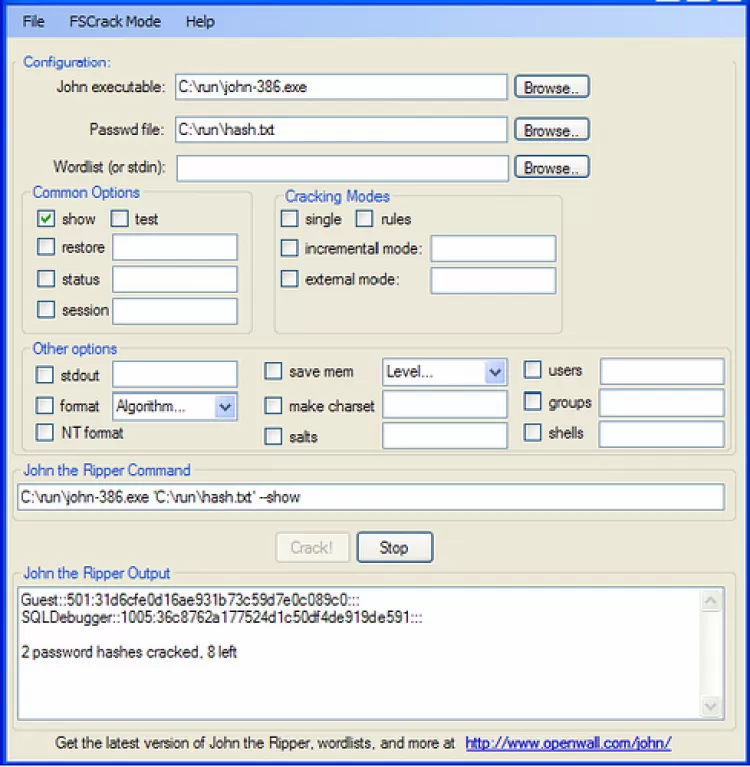The width and height of the screenshot is (750, 767).
Task: Click the output scrollbar down arrow
Action: tap(710, 706)
